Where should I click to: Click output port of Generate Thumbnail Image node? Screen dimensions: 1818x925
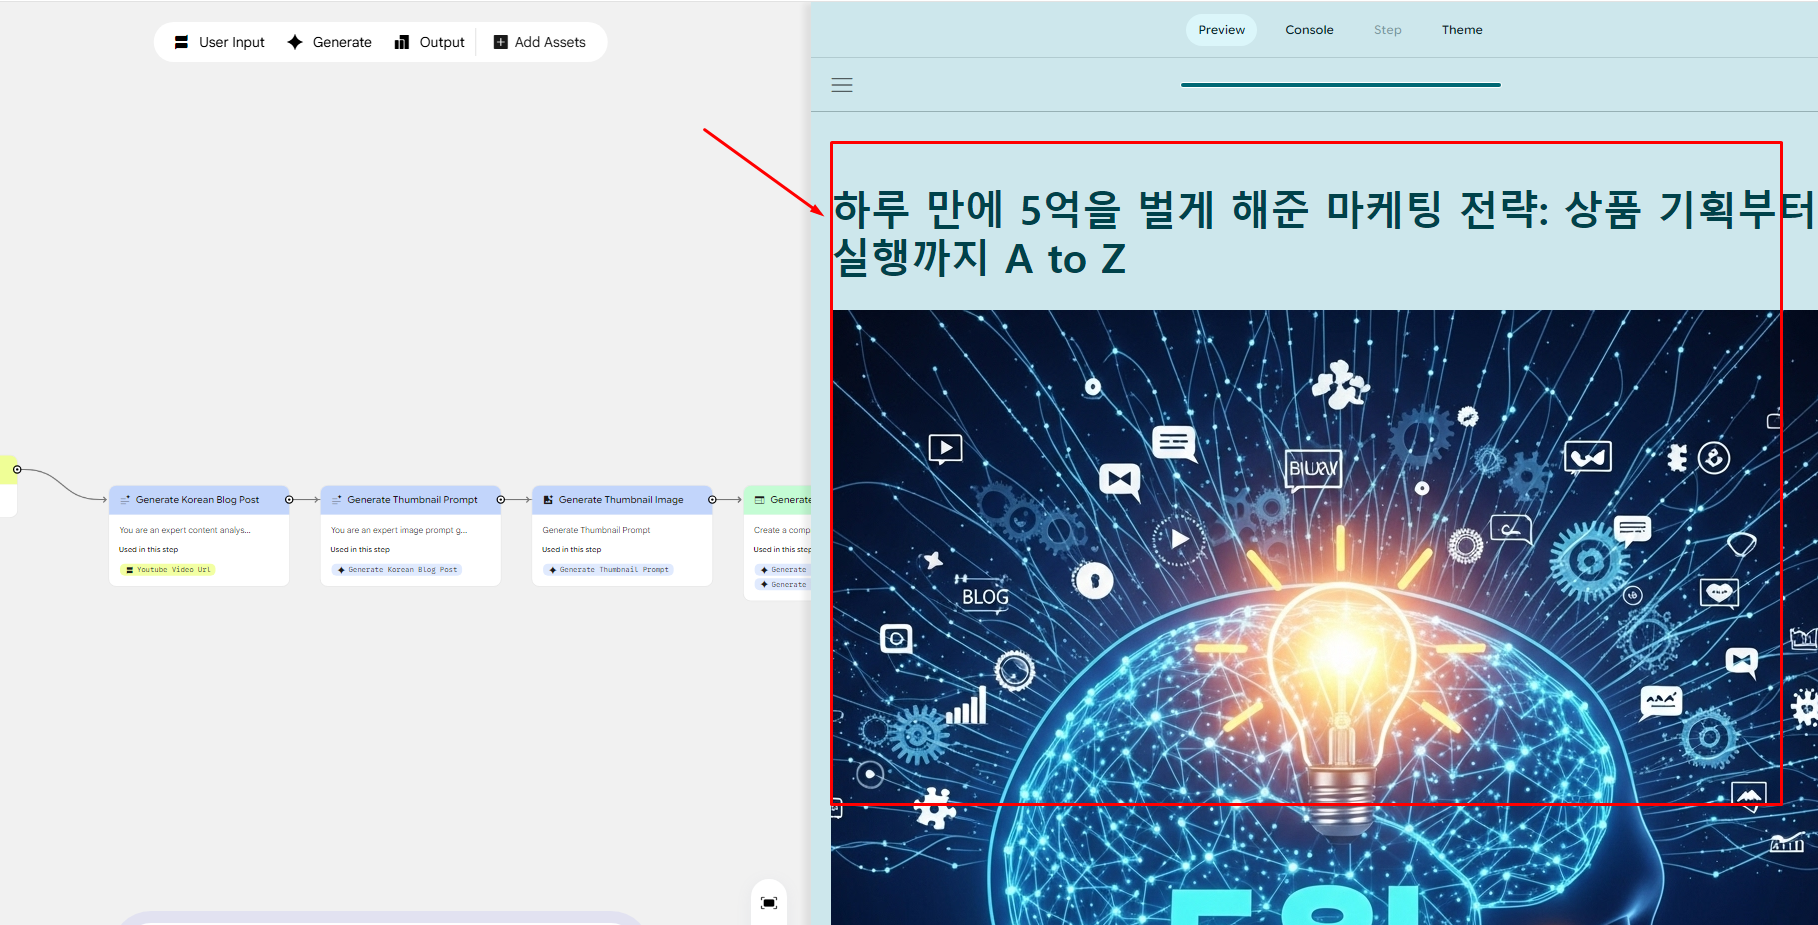point(712,500)
